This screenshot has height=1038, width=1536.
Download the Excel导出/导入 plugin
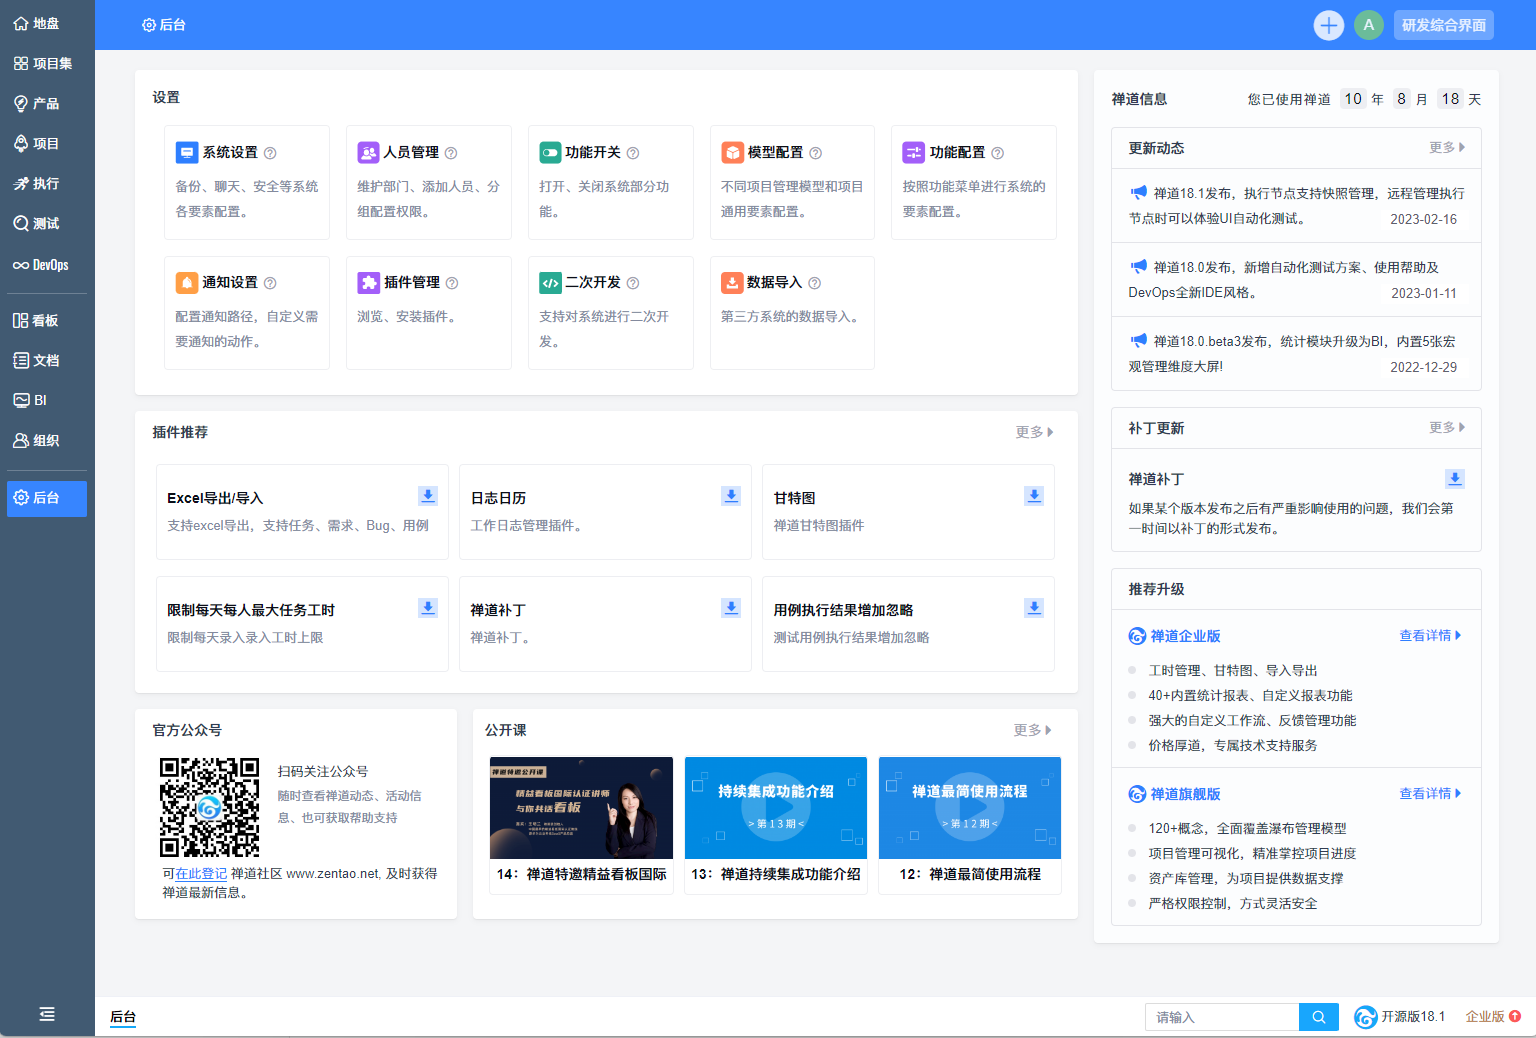[428, 496]
